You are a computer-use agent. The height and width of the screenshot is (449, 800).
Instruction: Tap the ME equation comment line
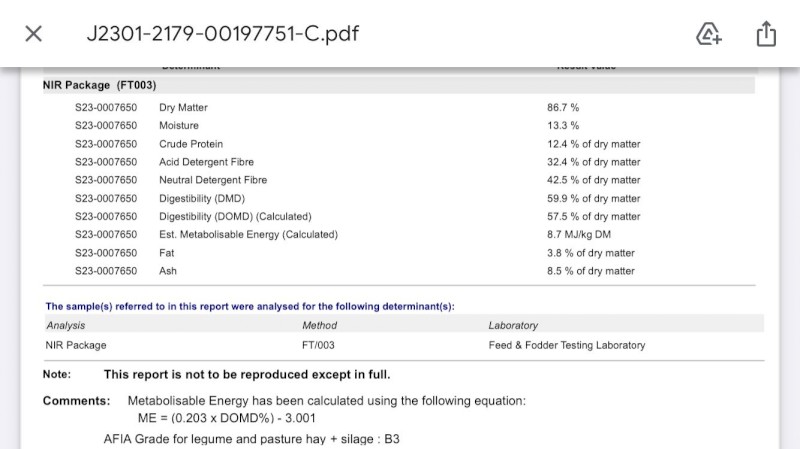coord(227,418)
